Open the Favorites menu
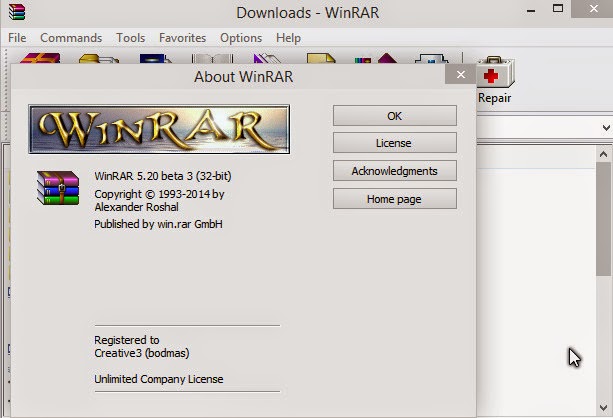The image size is (613, 418). (x=182, y=38)
